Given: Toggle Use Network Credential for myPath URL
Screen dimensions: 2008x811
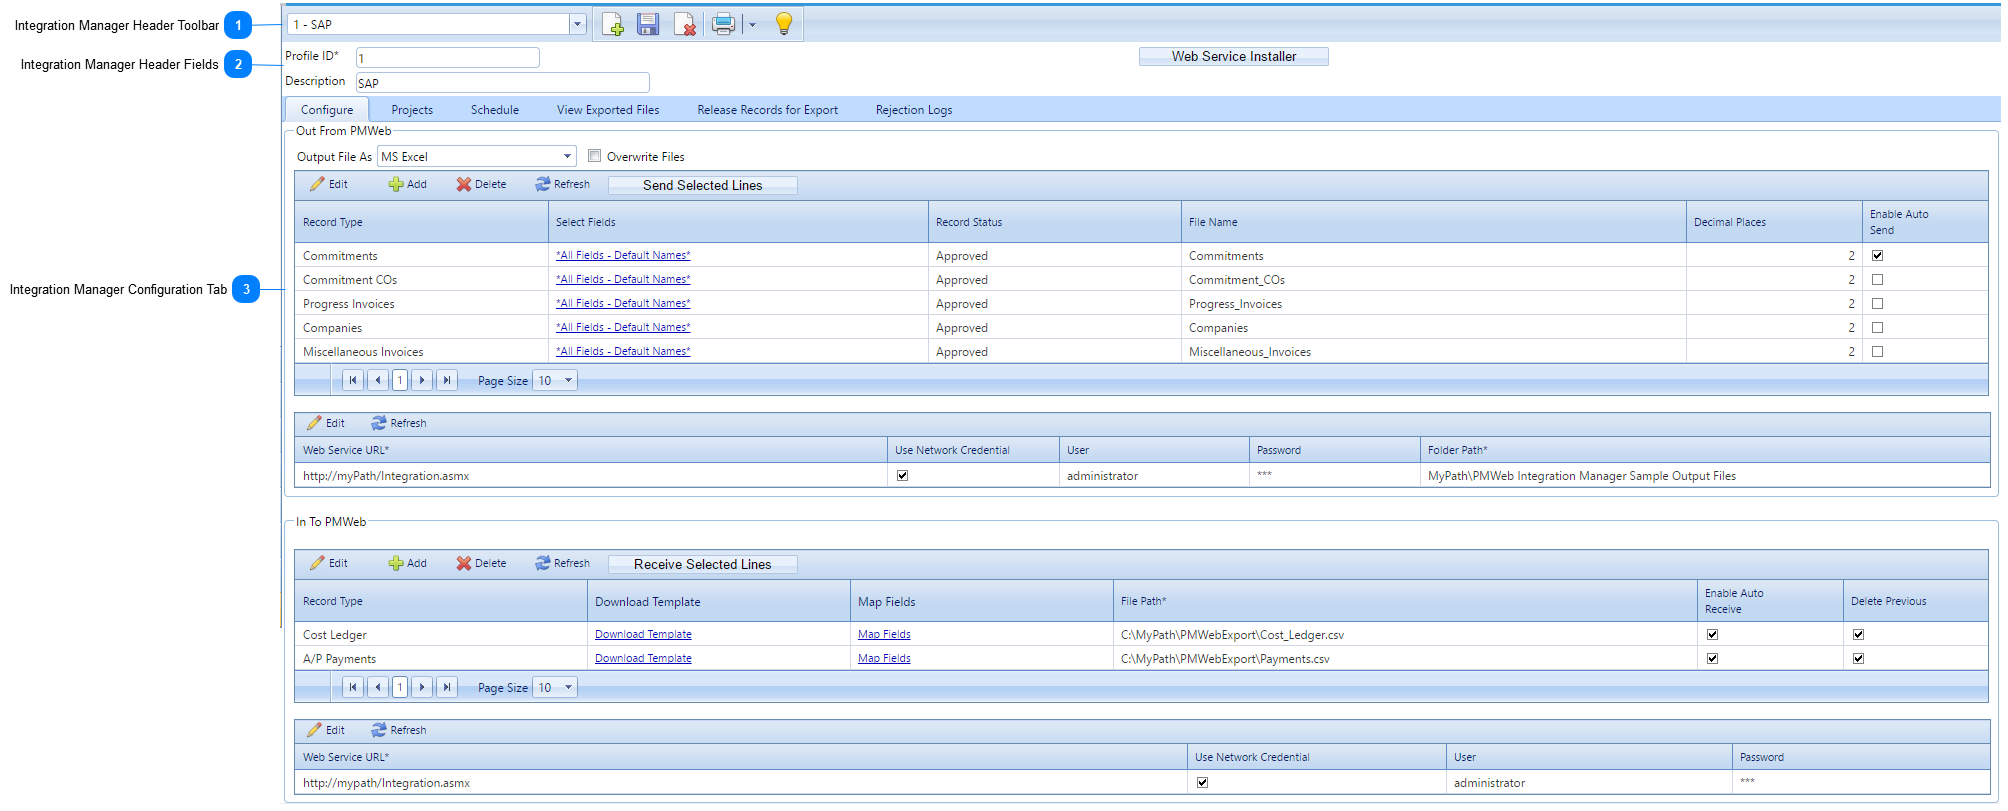Looking at the screenshot, I should click(902, 475).
